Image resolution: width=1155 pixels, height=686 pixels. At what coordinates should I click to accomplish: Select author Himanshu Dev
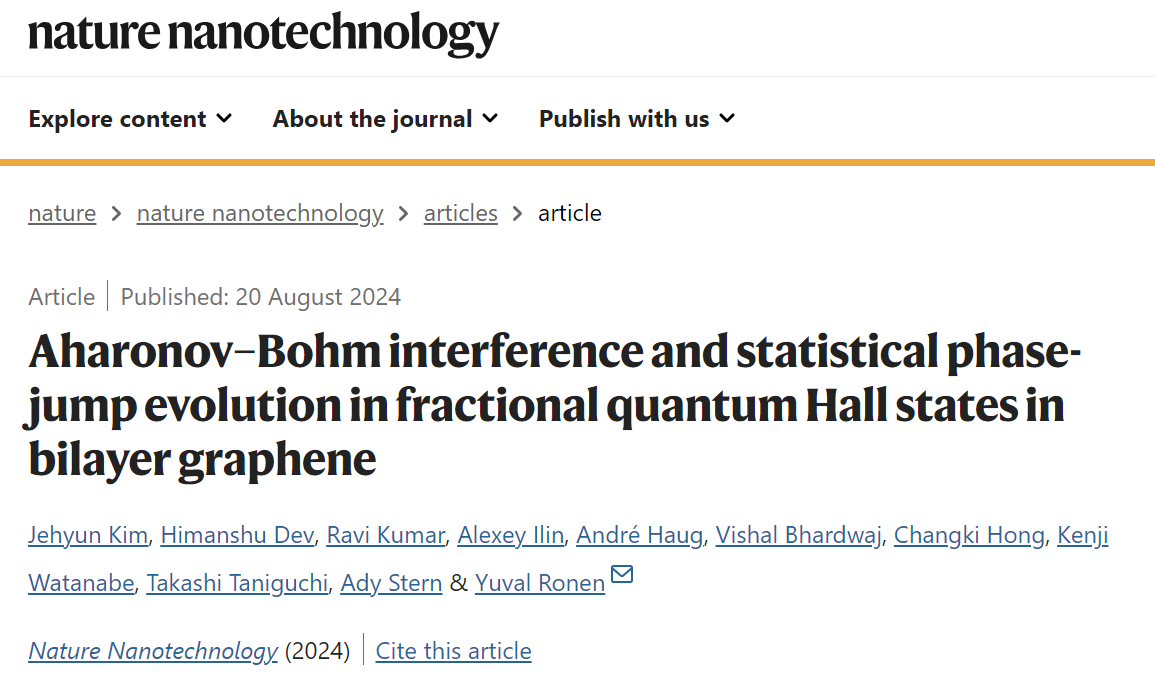pos(237,535)
